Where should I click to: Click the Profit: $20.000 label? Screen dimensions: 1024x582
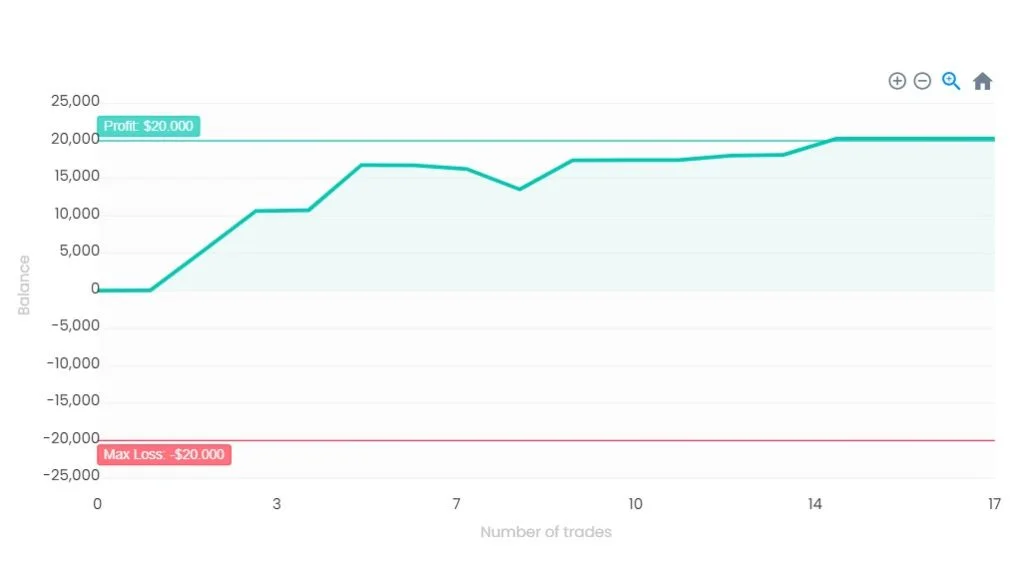coord(148,126)
